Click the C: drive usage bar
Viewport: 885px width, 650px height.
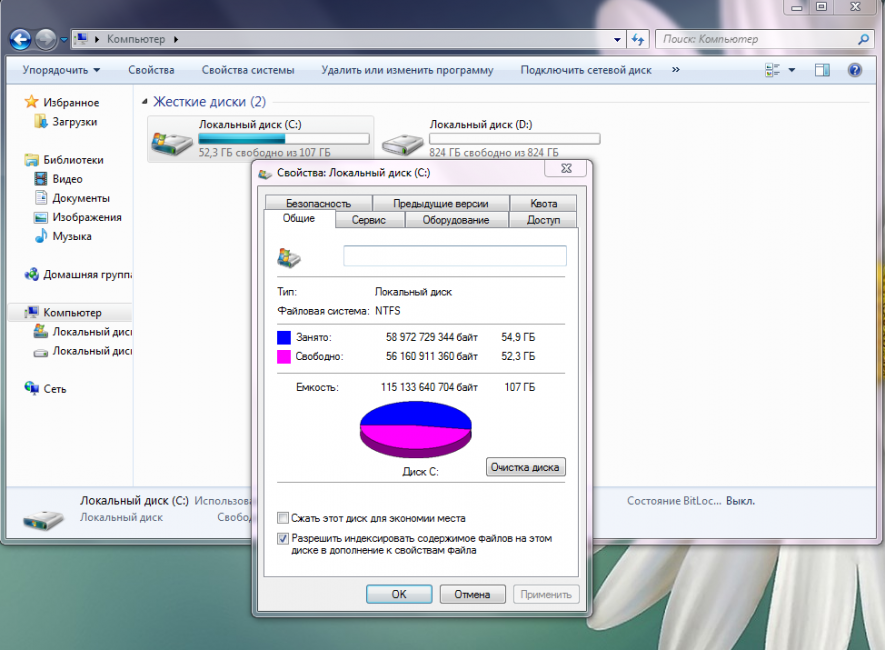coord(284,139)
